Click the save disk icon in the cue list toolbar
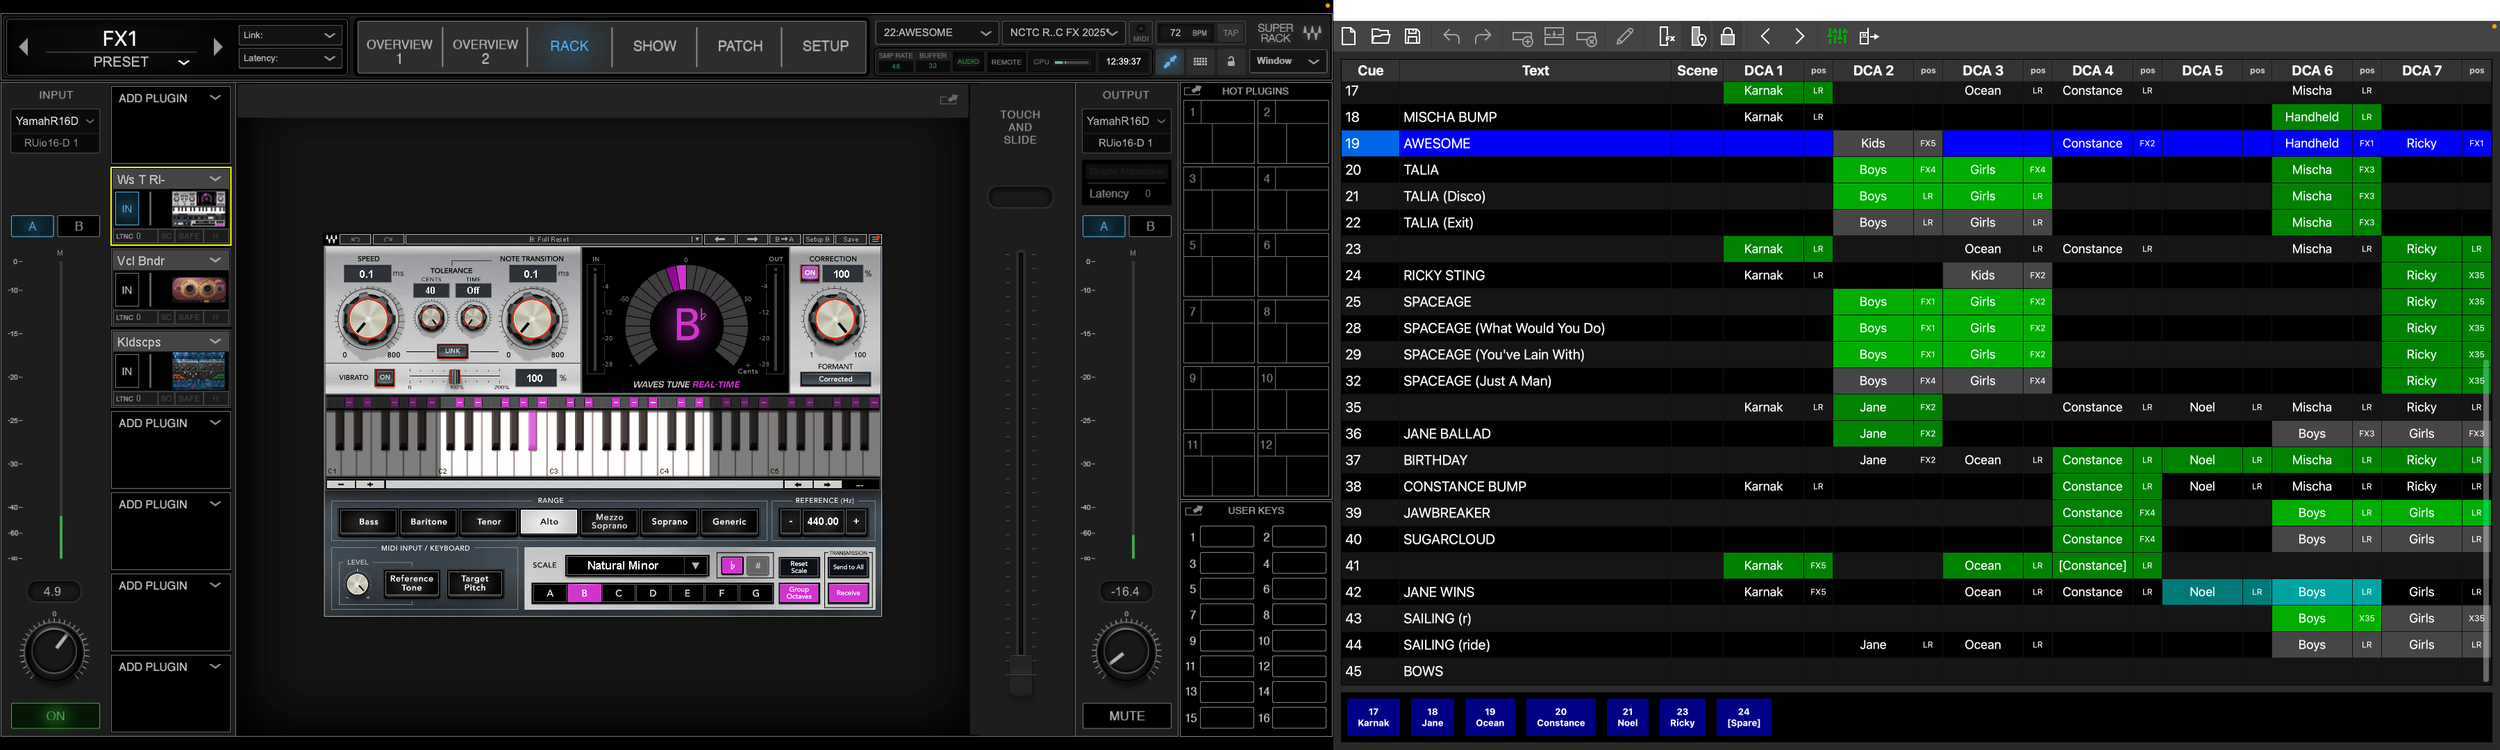This screenshot has height=750, width=2500. point(1412,37)
